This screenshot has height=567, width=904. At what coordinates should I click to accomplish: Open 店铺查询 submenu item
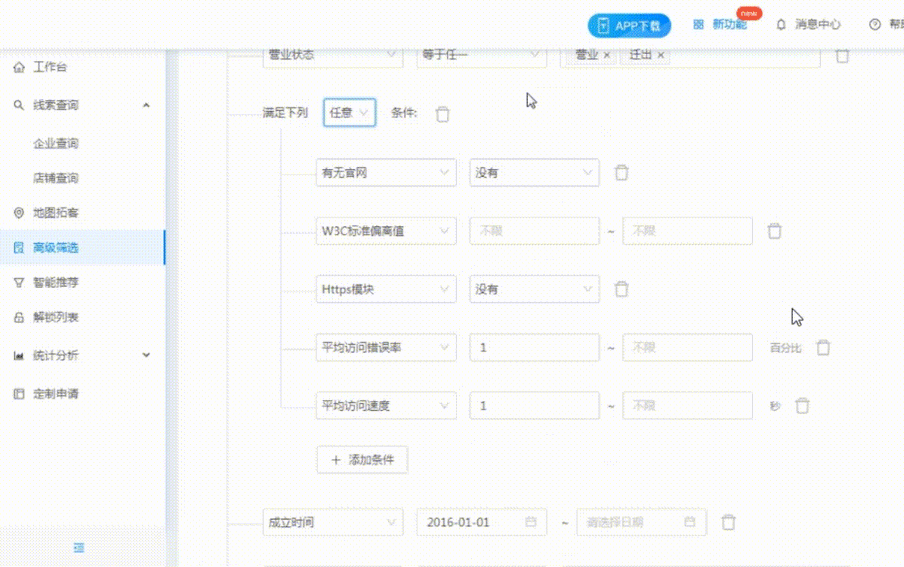(x=56, y=178)
